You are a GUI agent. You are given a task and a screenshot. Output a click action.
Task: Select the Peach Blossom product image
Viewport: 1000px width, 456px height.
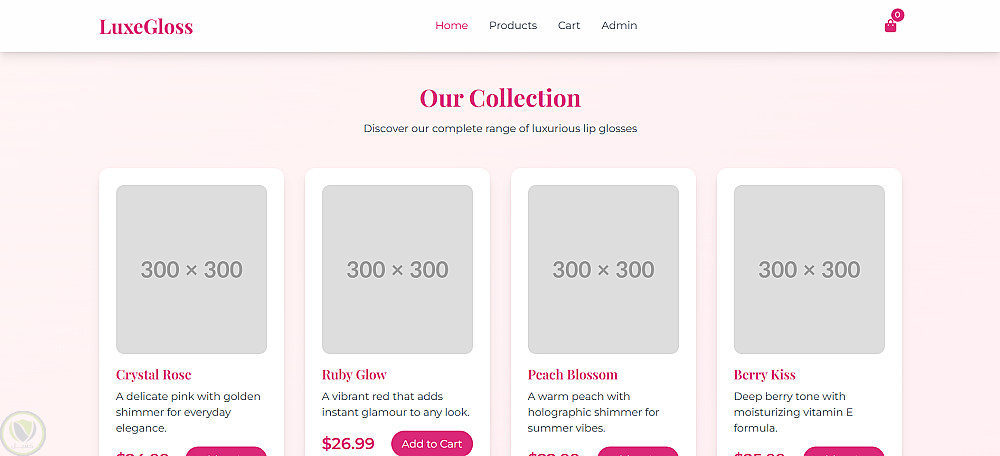pyautogui.click(x=603, y=269)
